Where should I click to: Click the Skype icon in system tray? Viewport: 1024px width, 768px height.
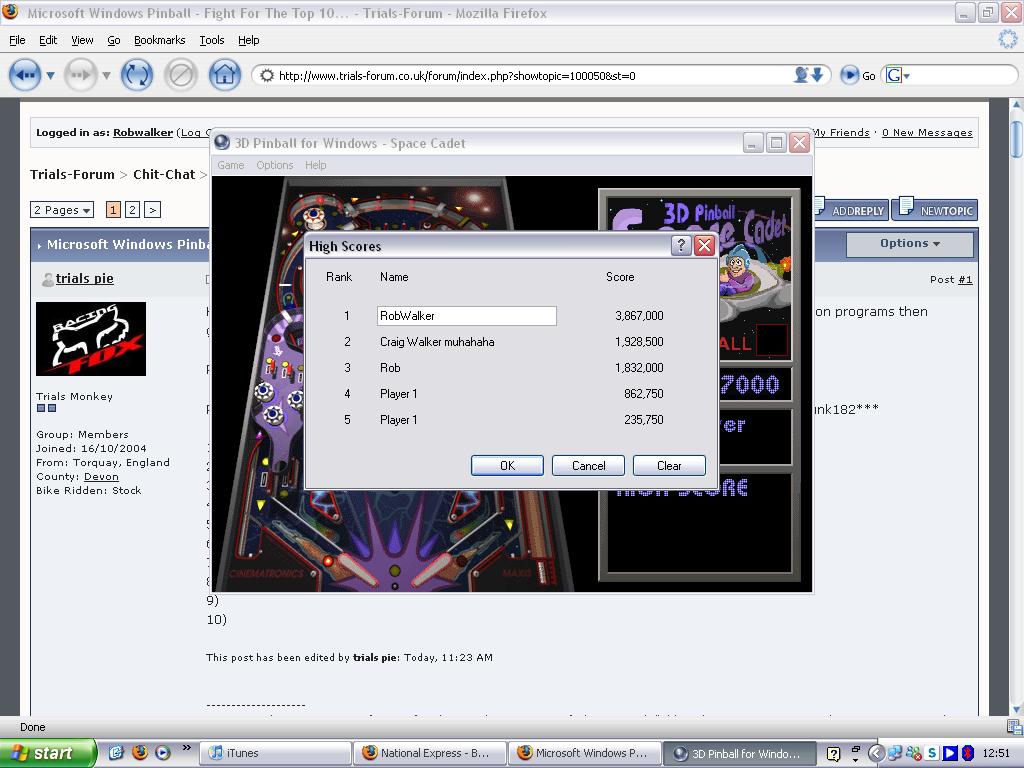tap(932, 754)
